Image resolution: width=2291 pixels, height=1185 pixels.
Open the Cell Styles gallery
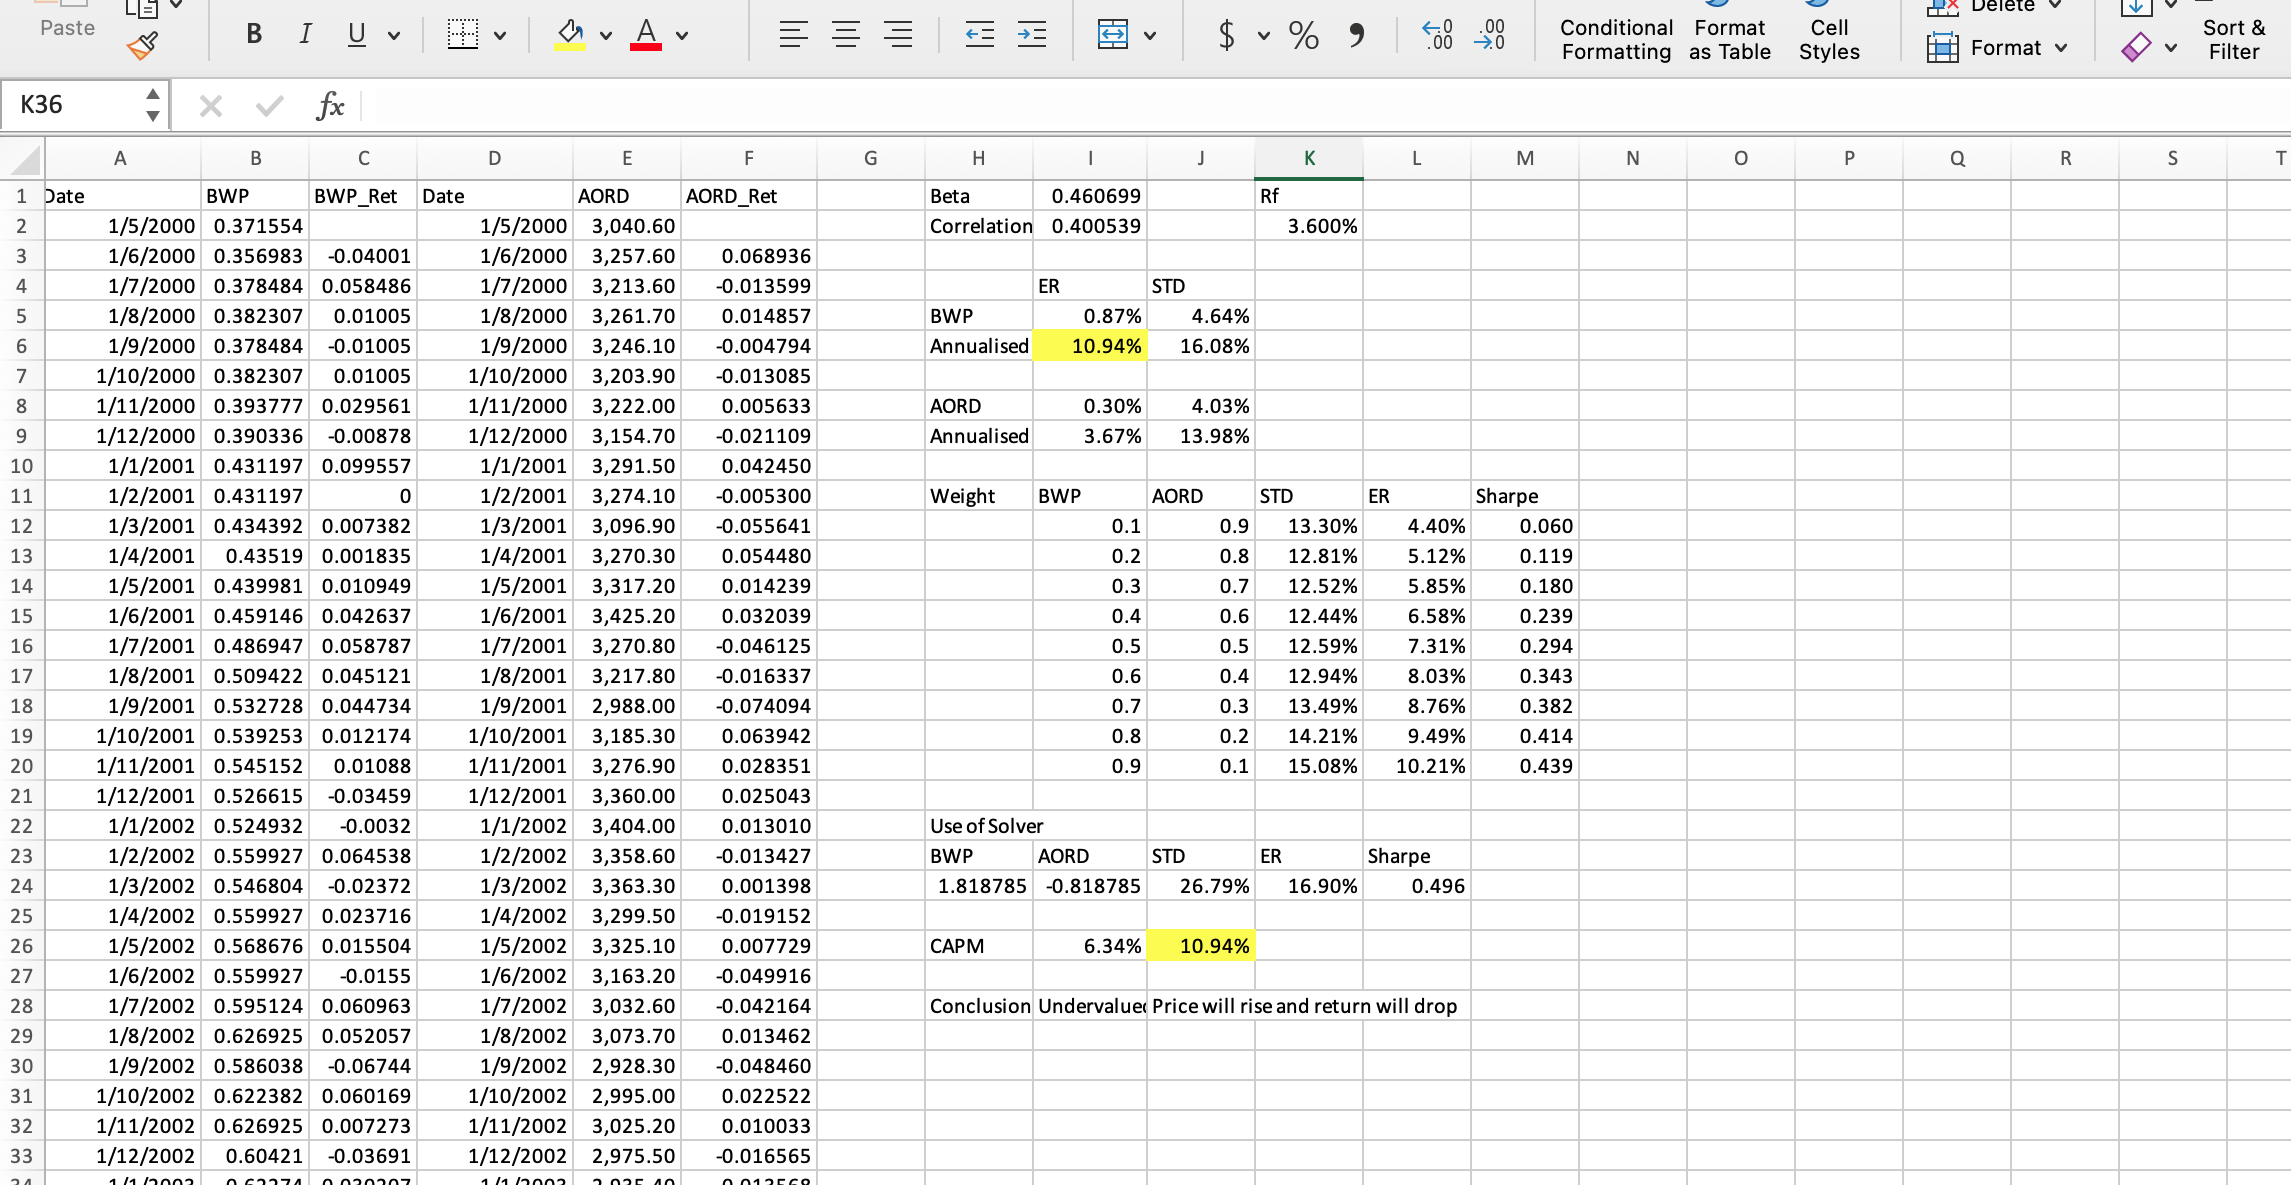(x=1828, y=40)
